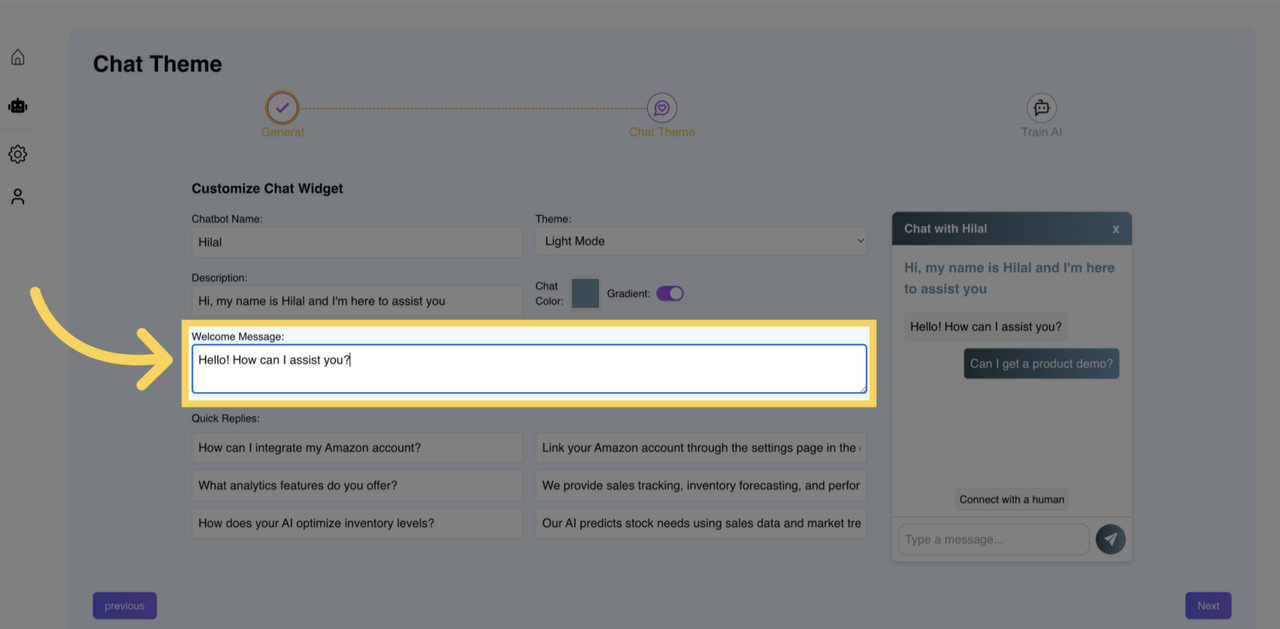Go to the Train AI step icon
This screenshot has width=1280, height=629.
pos(1041,108)
